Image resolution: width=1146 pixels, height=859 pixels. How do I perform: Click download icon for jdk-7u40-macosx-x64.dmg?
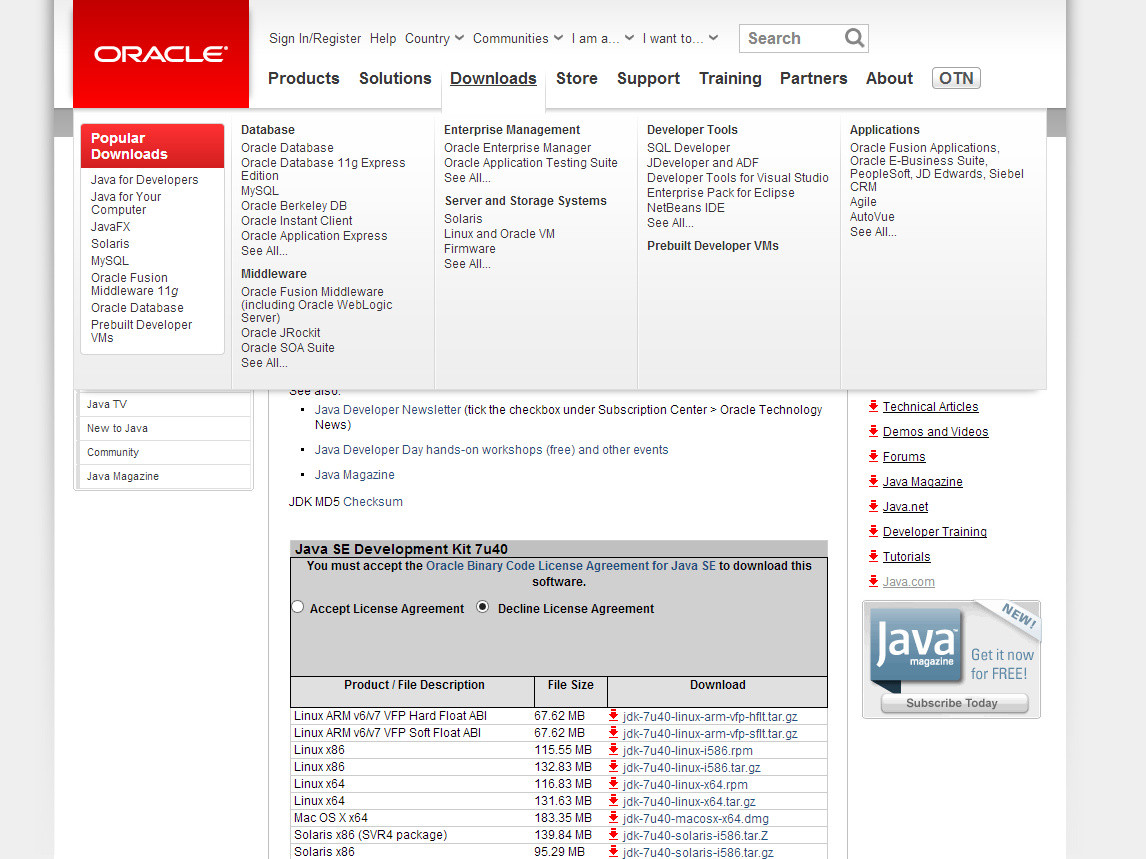pos(613,817)
